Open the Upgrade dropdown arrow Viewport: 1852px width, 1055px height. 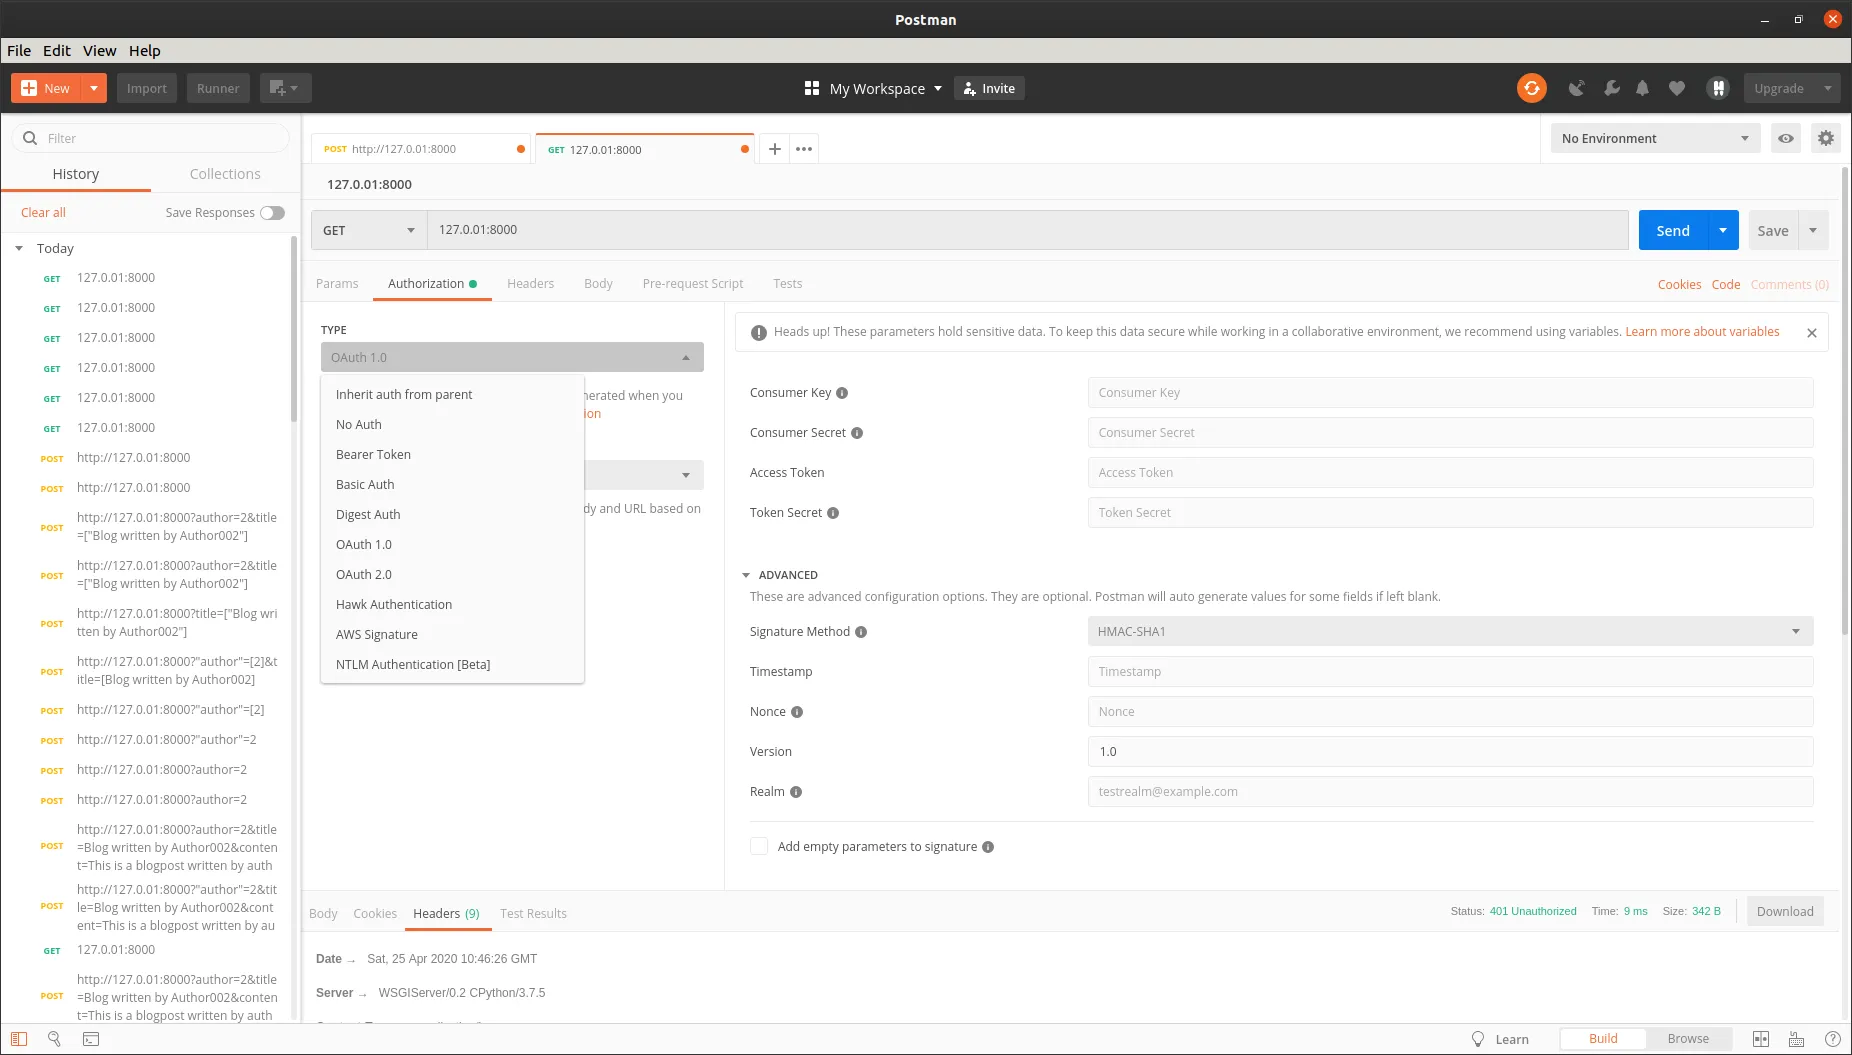click(x=1828, y=88)
